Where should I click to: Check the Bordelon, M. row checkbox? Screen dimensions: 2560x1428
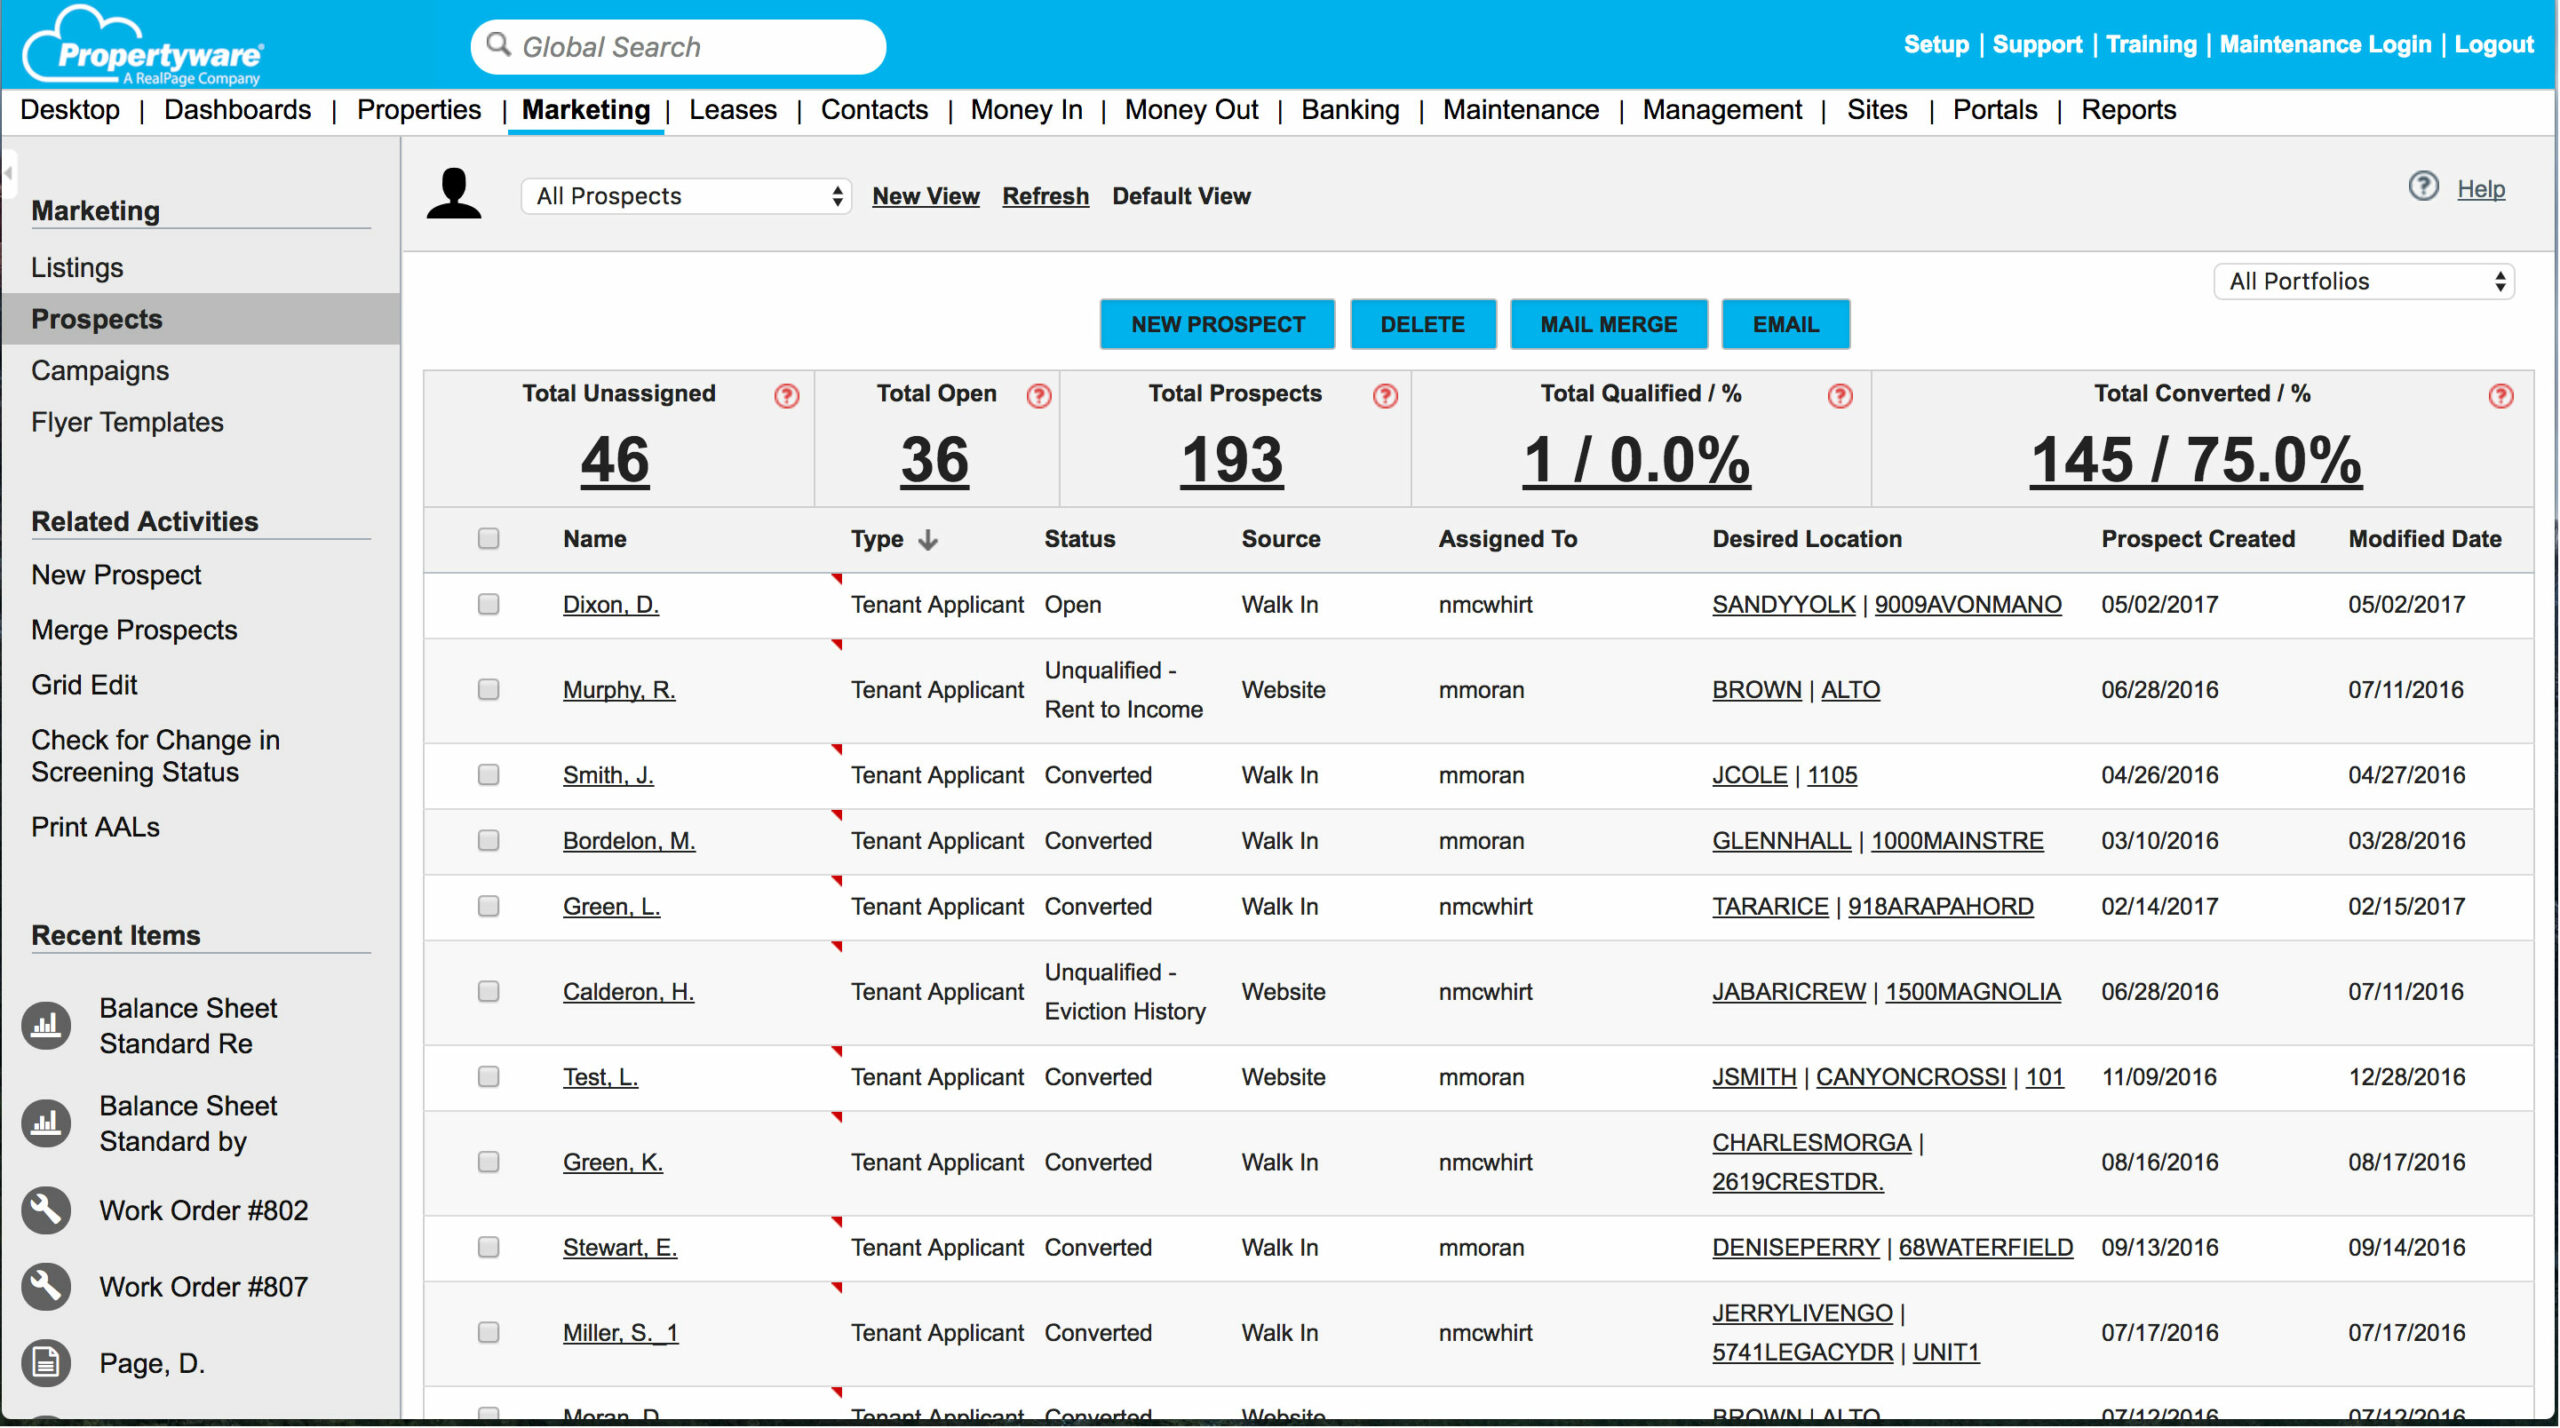[488, 841]
